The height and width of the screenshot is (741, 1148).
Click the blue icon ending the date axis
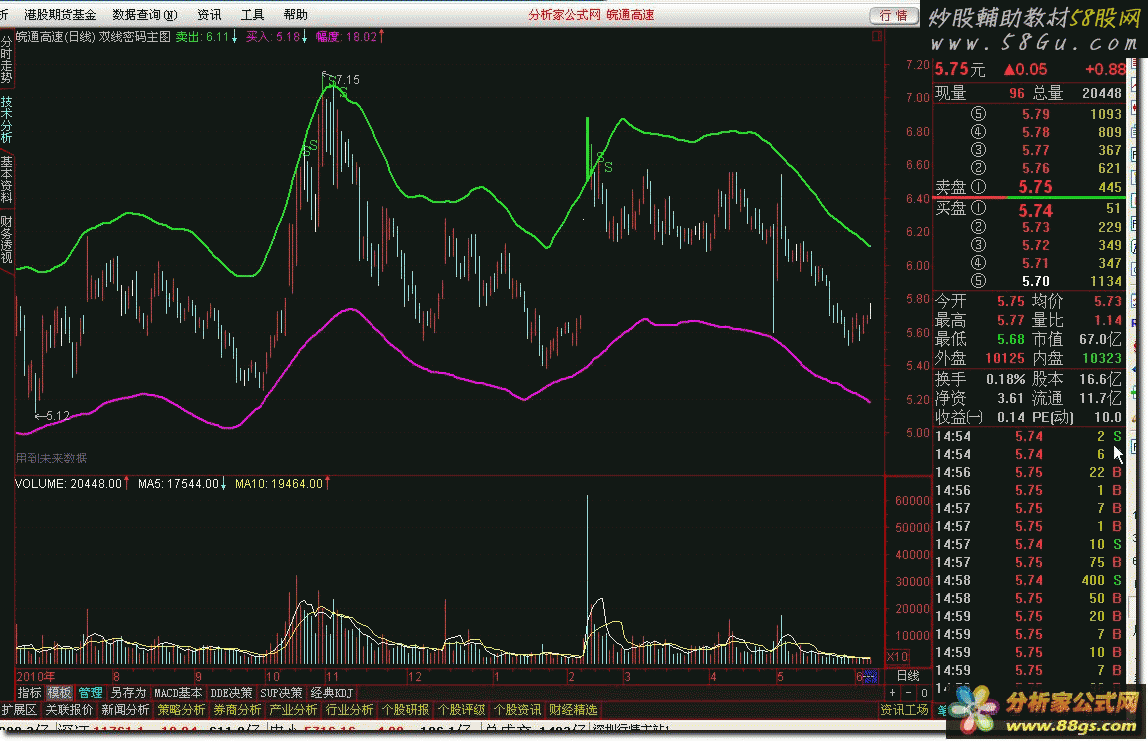[x=870, y=677]
